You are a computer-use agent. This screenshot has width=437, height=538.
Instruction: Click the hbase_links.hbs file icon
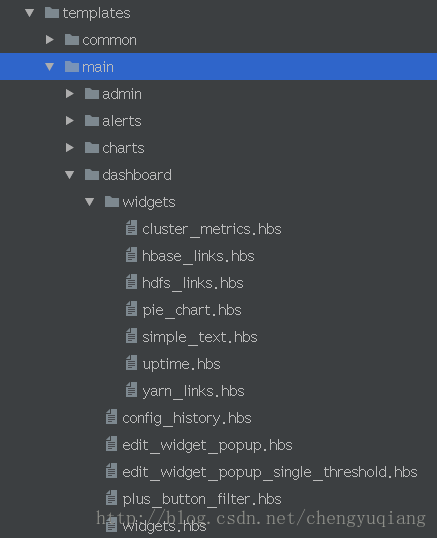(131, 255)
